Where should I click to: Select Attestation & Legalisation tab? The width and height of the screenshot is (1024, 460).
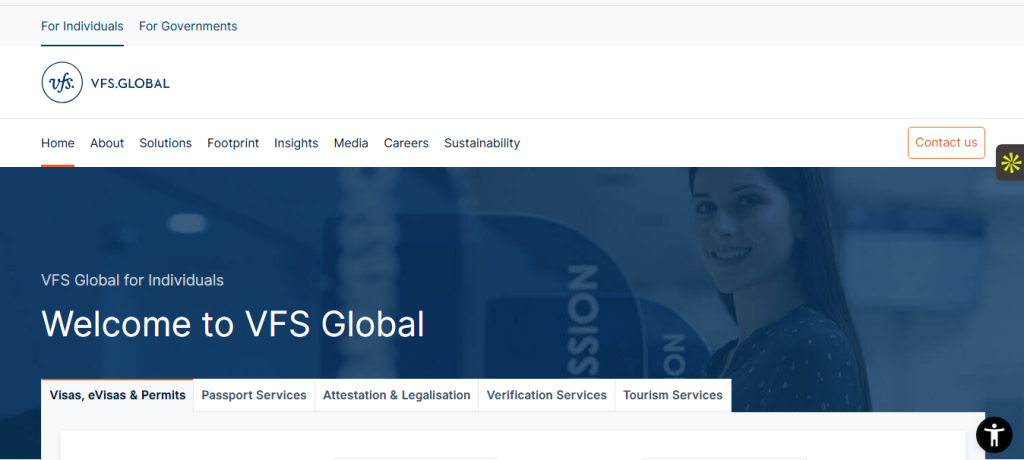click(396, 395)
